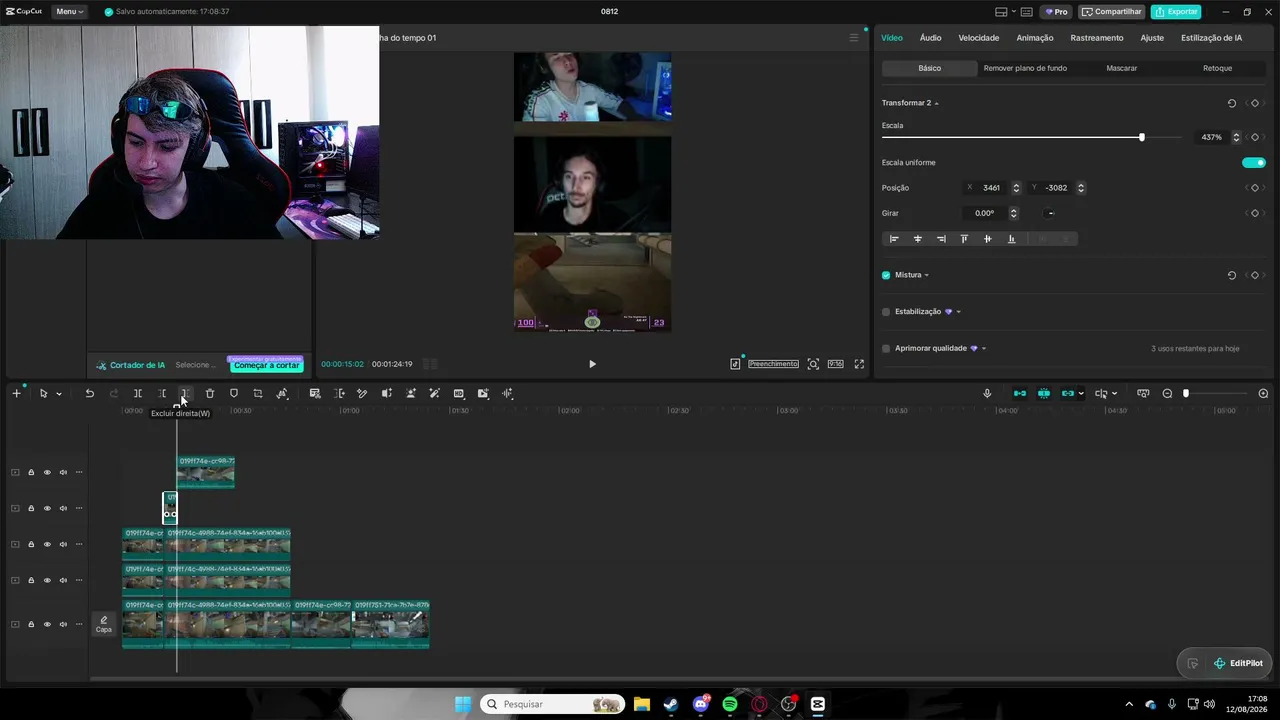Select Remover plano de fundo subtab

(x=1025, y=68)
